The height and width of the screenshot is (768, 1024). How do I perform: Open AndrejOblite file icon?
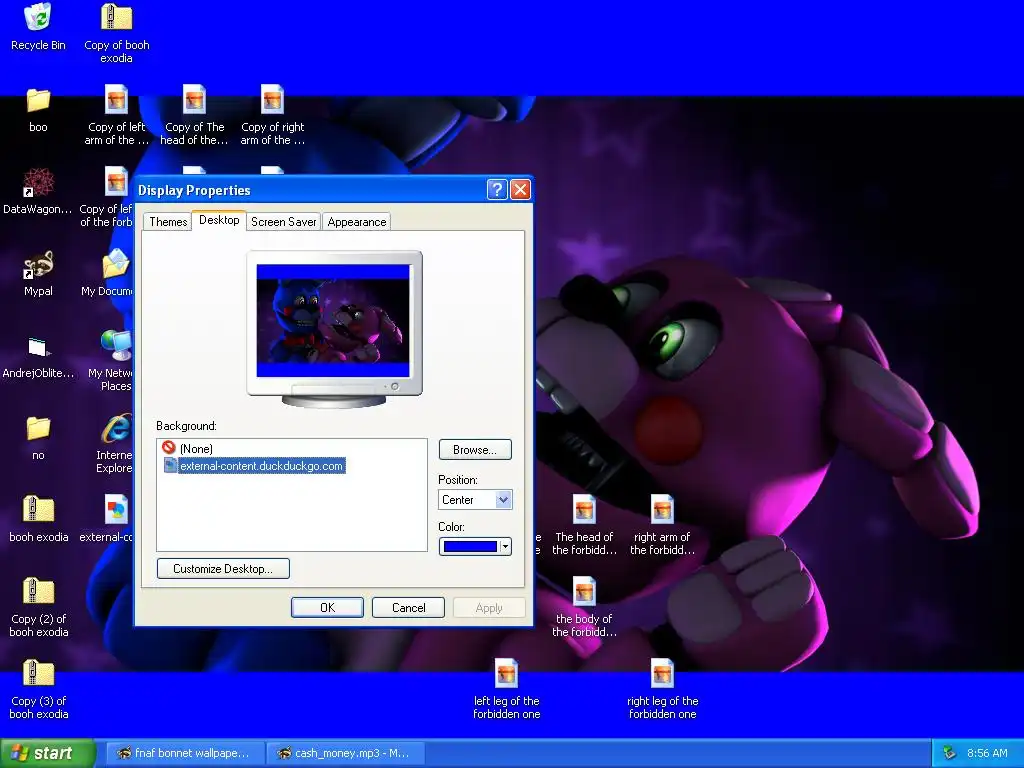(38, 347)
